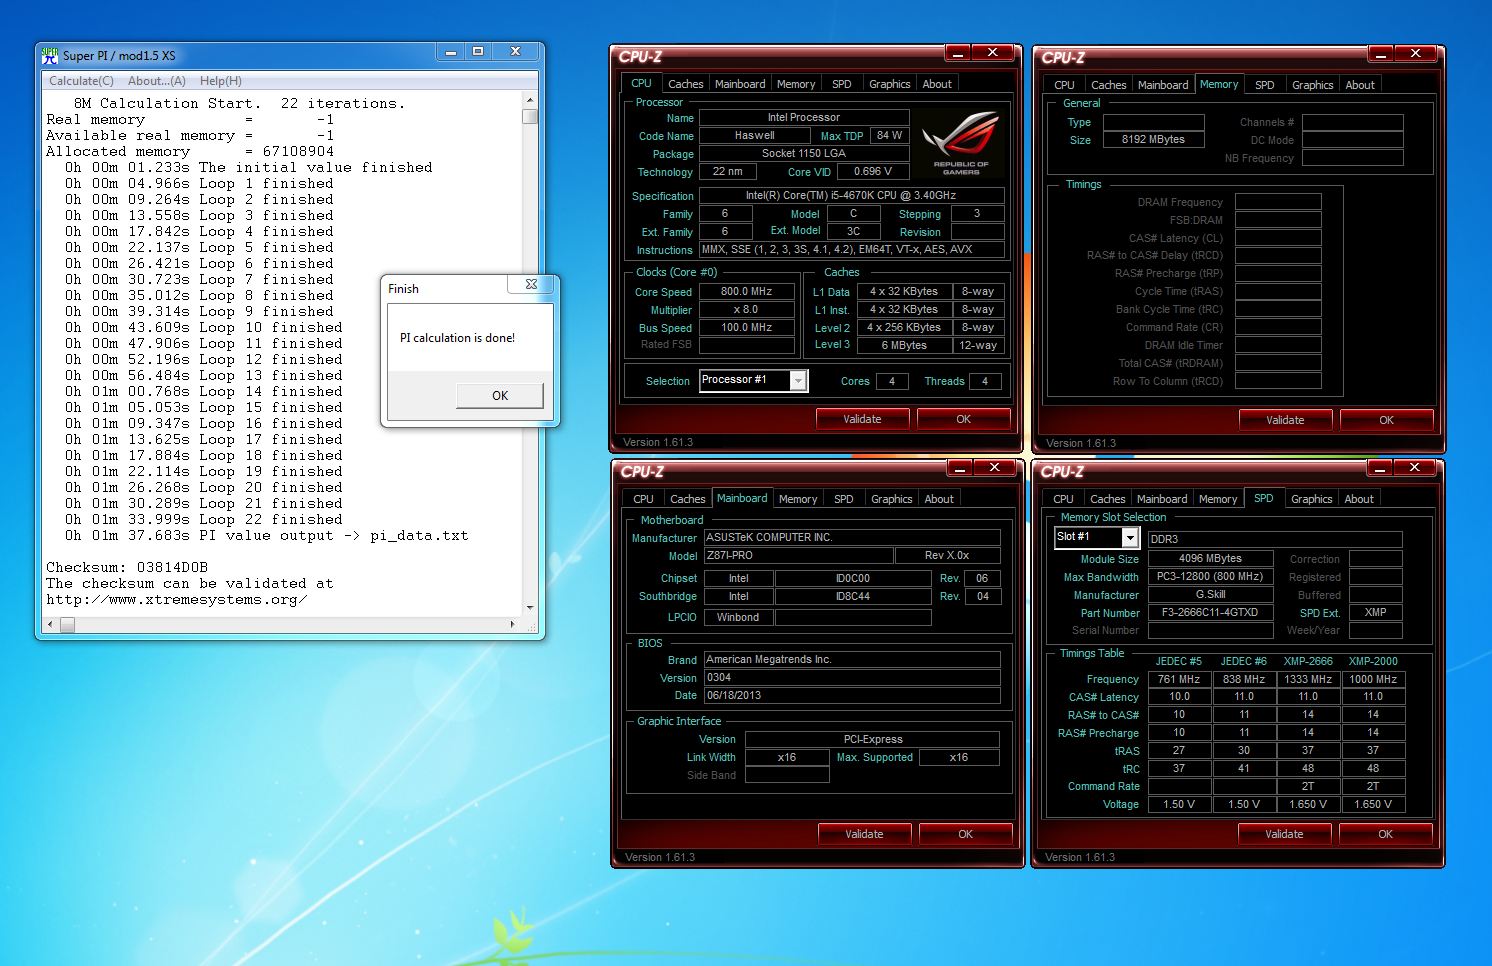
Task: Select Memory tab in CPU-Z Mainboard window
Action: [x=798, y=499]
